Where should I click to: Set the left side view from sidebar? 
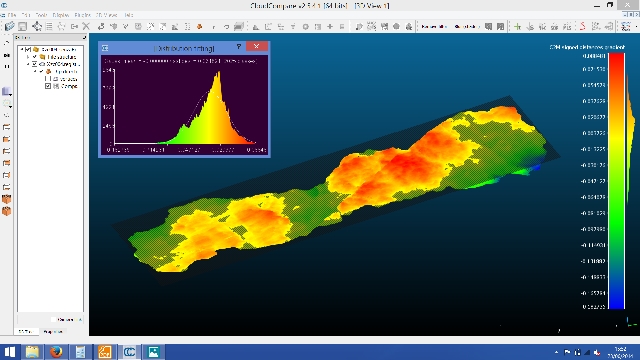[7, 151]
